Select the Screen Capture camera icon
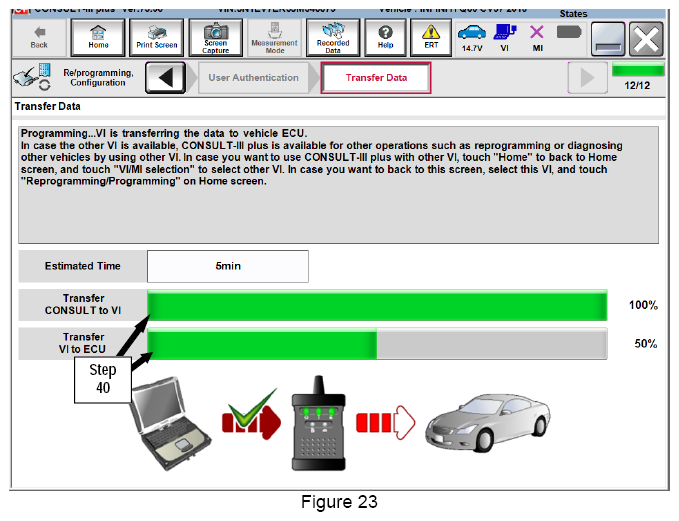 pos(215,38)
